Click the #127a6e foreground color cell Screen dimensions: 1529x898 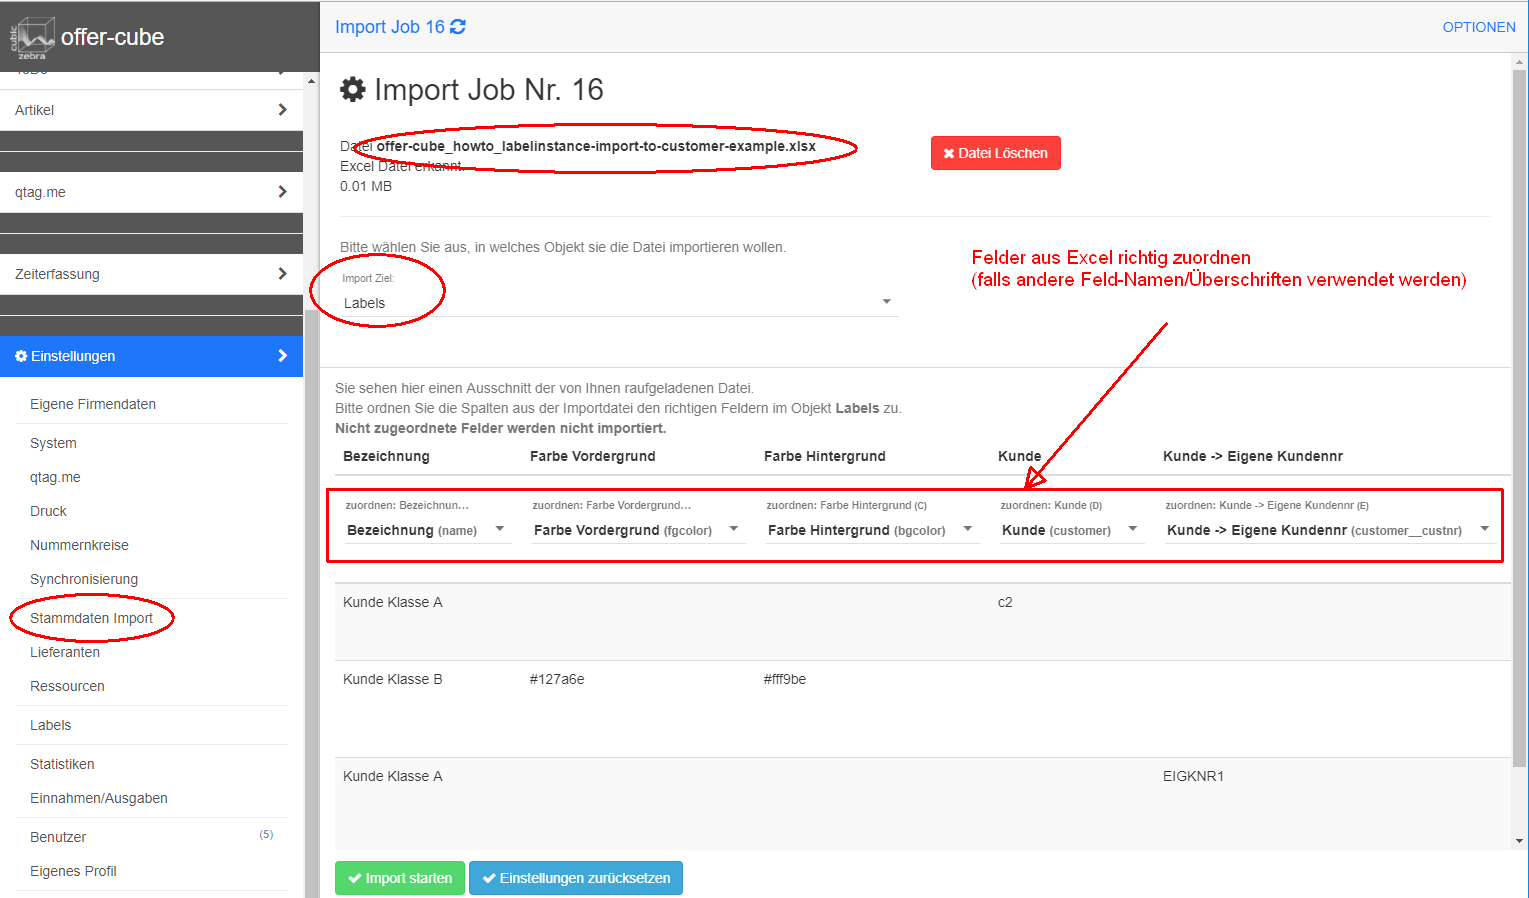tap(557, 679)
